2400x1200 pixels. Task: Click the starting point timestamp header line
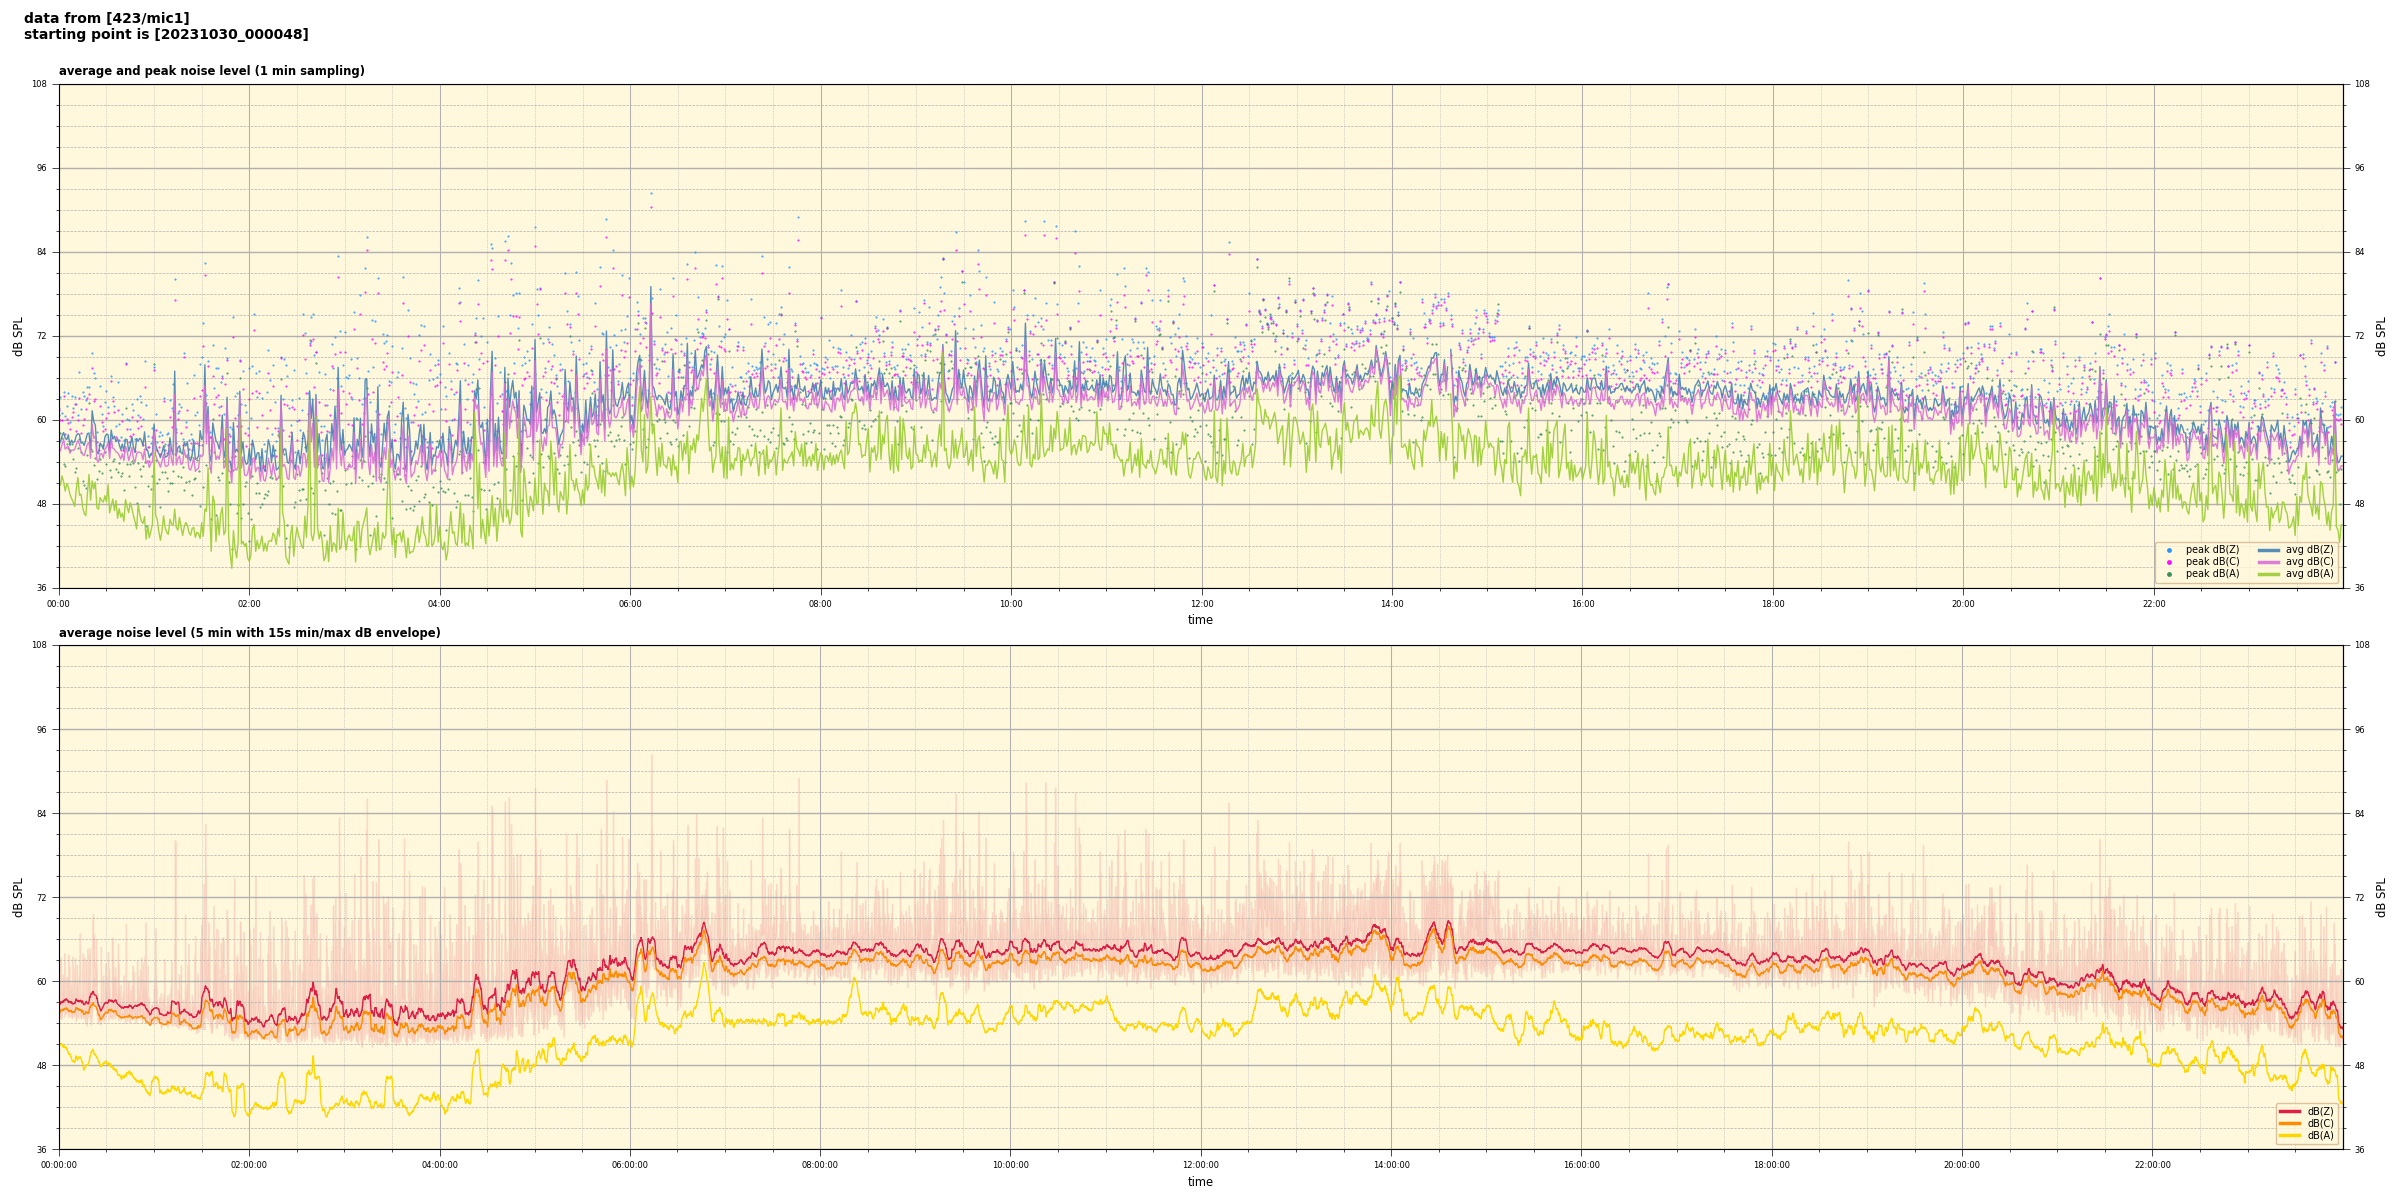pyautogui.click(x=166, y=35)
